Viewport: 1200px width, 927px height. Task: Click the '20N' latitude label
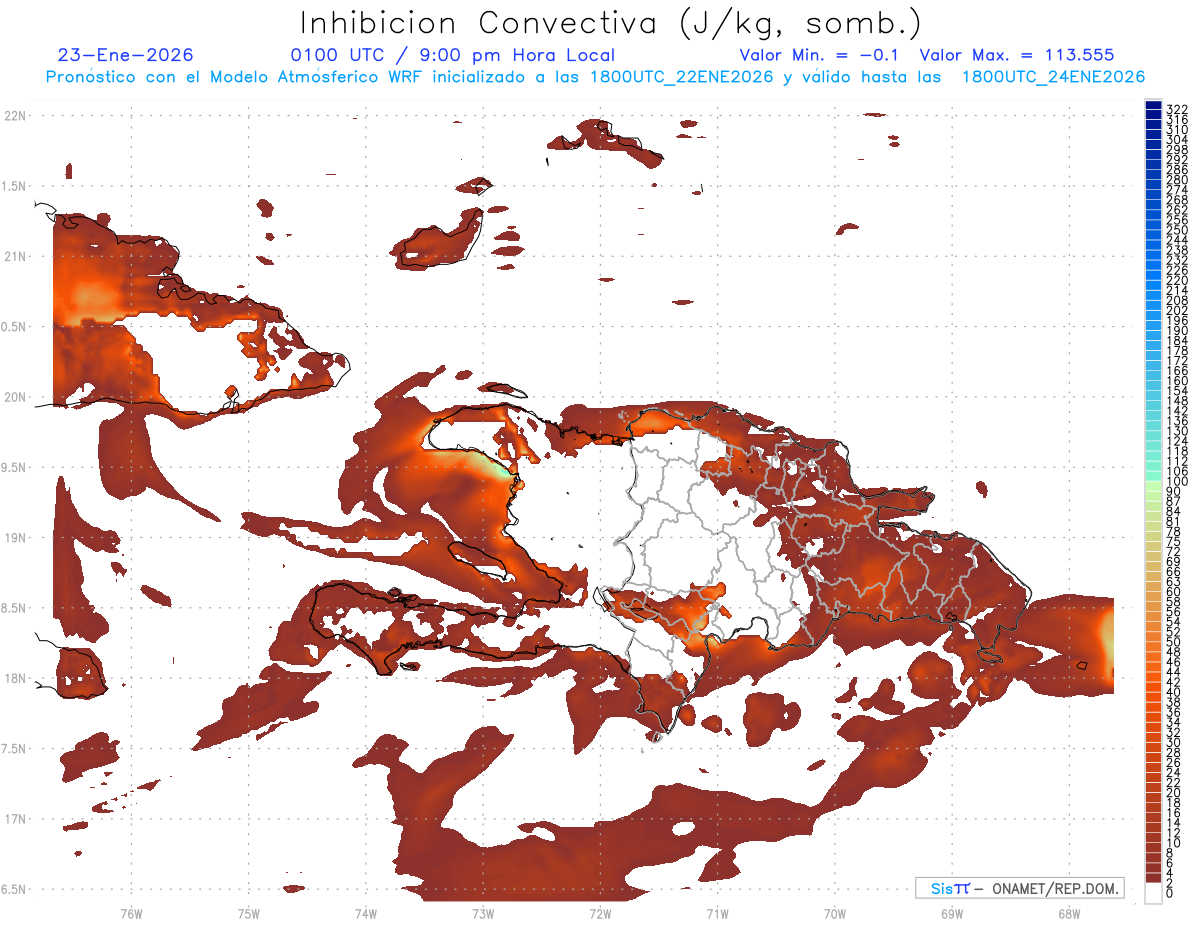(x=16, y=397)
